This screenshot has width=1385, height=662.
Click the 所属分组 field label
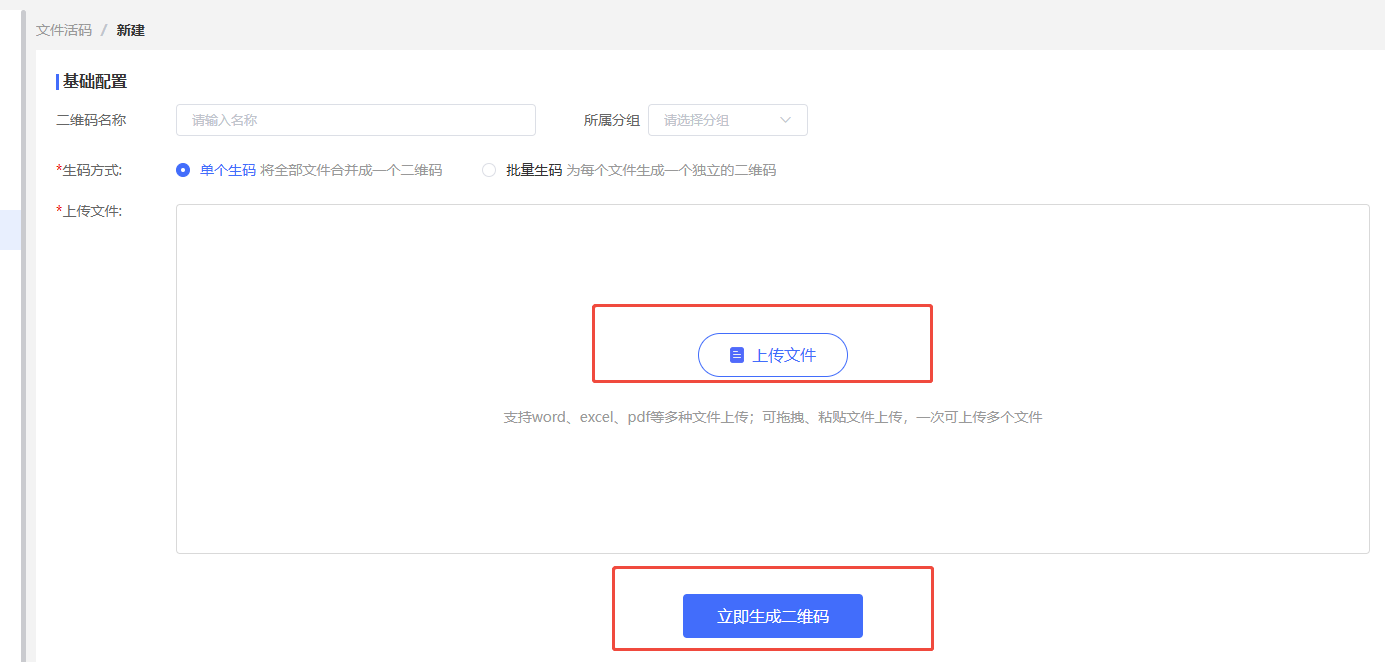point(612,120)
